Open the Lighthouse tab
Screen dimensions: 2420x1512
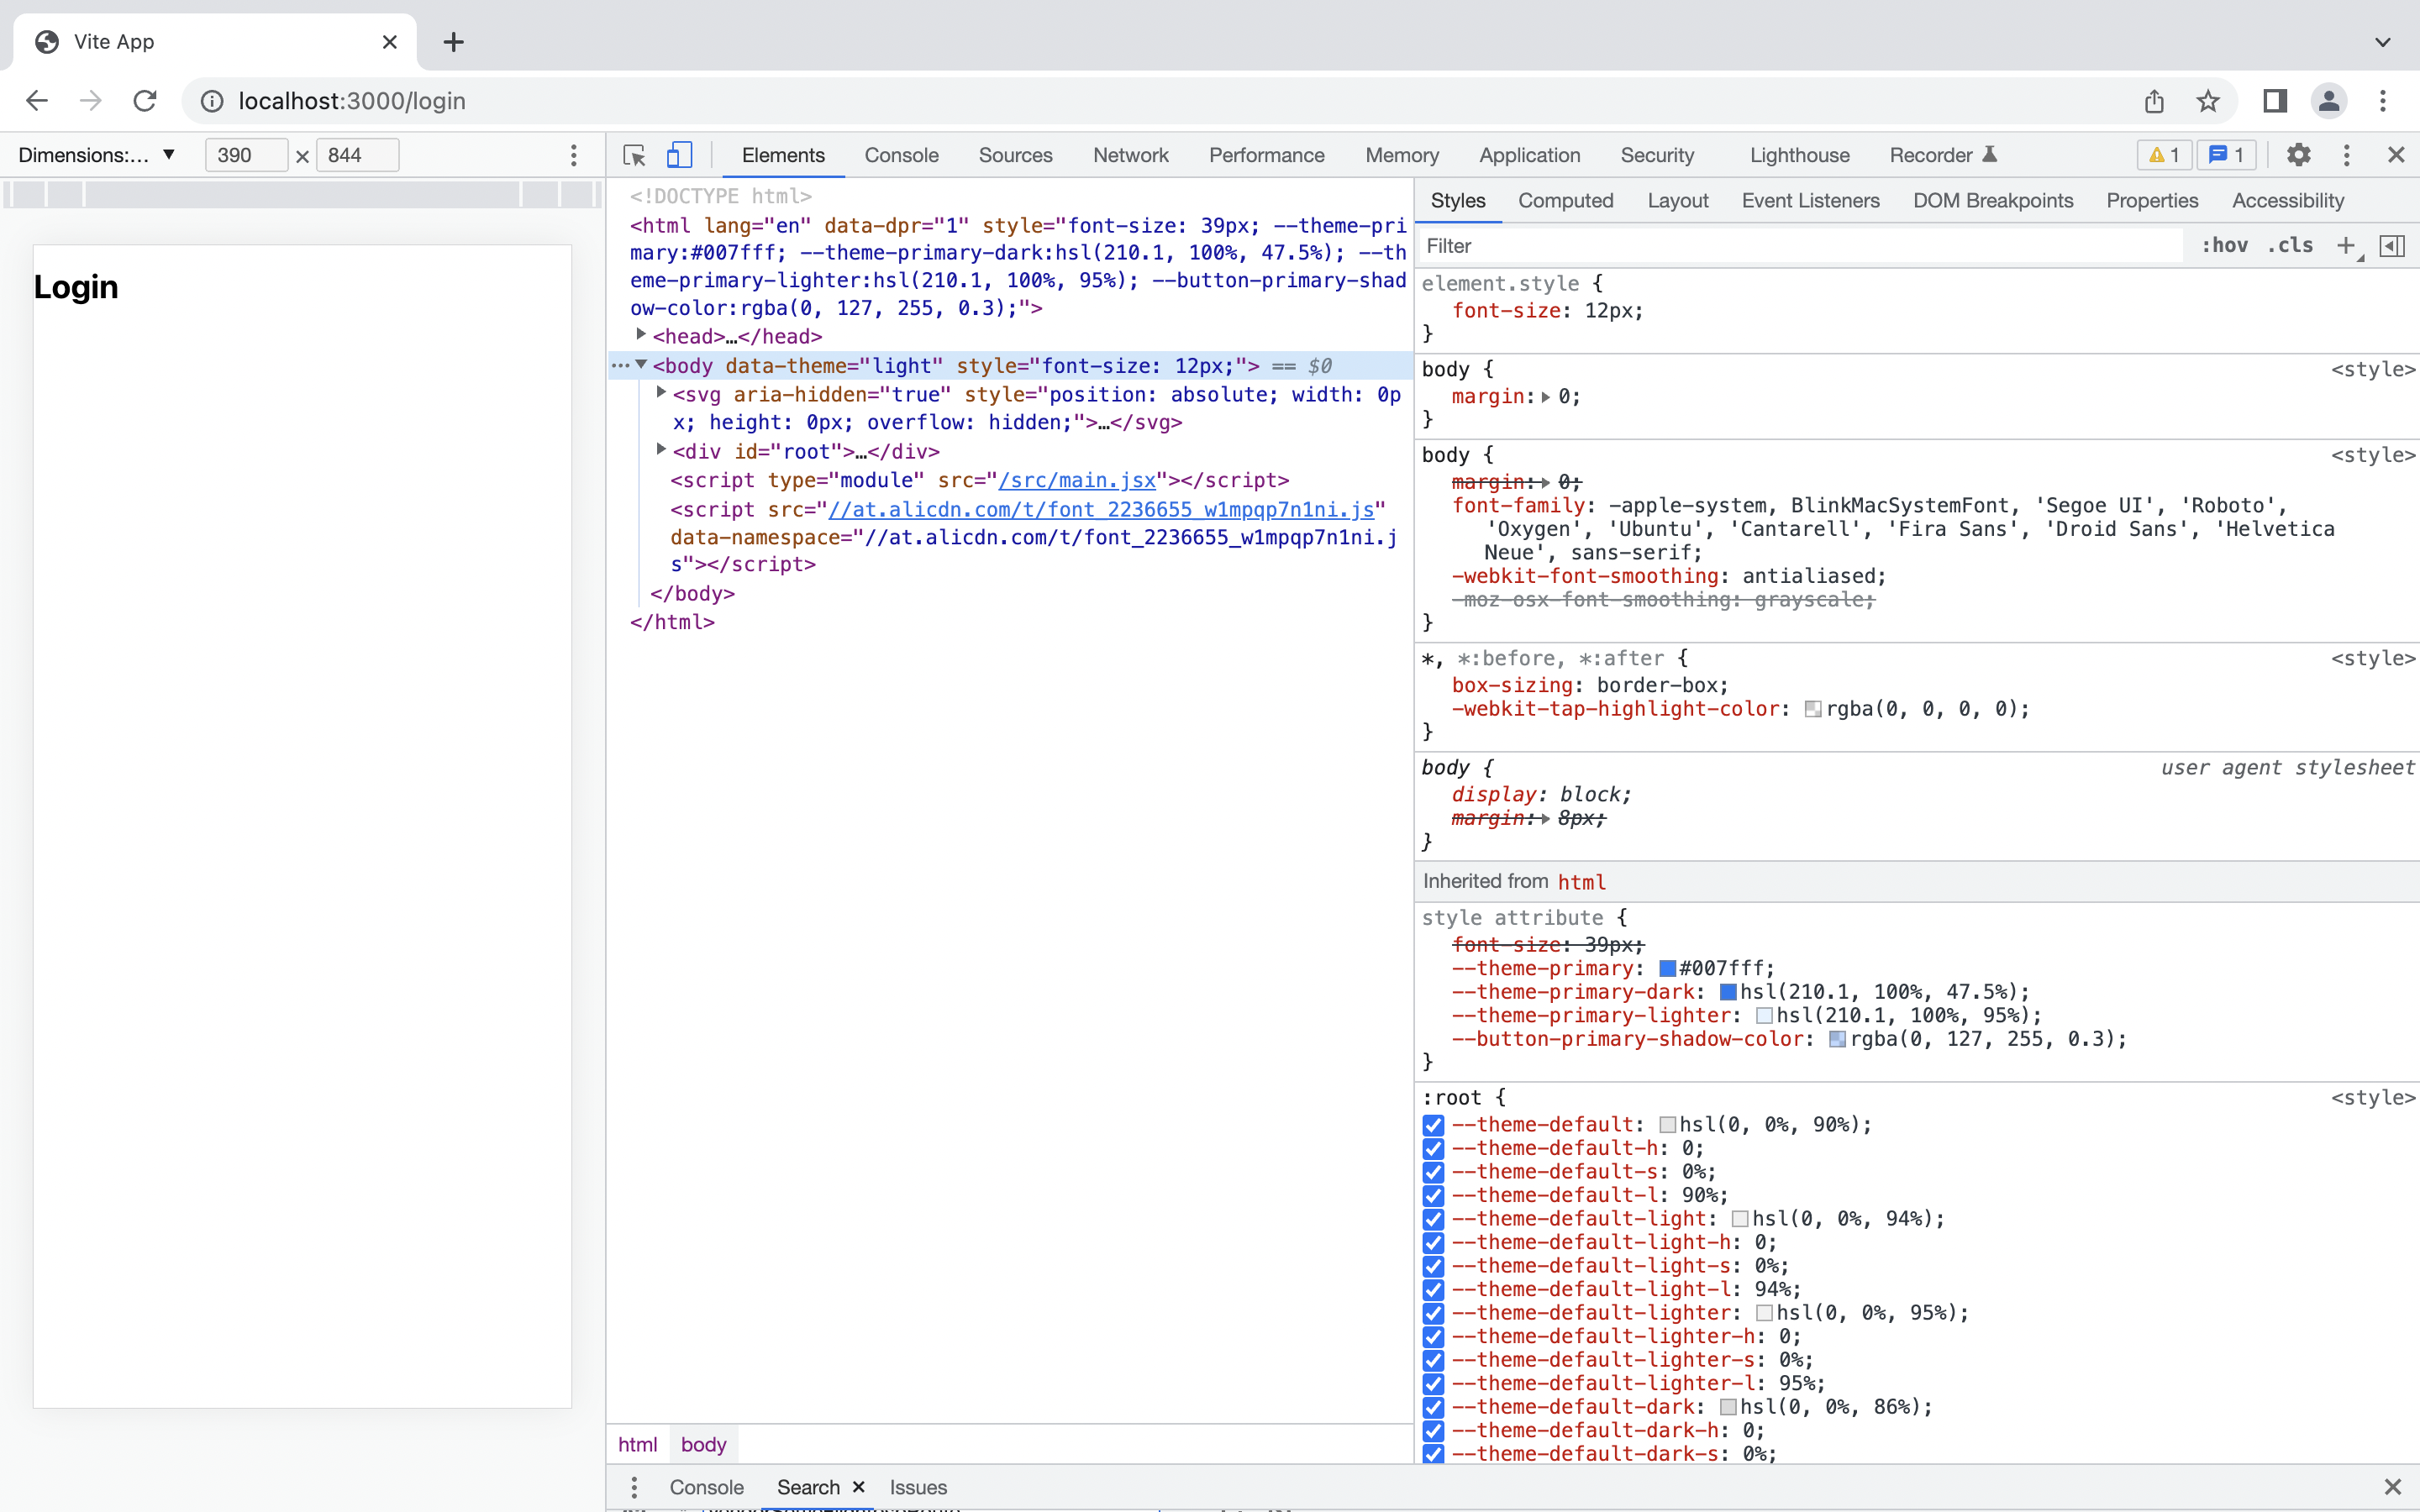pos(1799,155)
